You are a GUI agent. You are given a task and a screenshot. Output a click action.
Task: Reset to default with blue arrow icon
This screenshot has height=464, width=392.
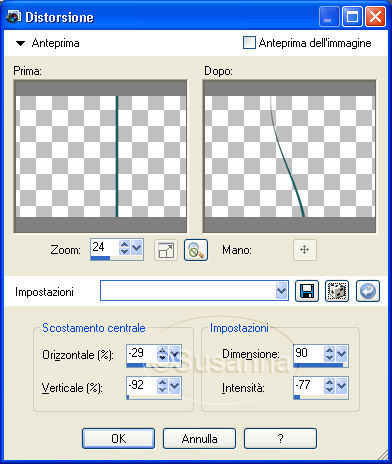coord(368,291)
